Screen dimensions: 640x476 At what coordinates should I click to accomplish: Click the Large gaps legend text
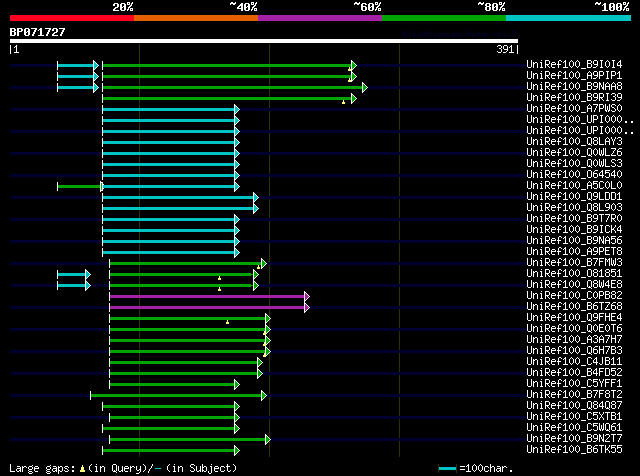[123, 468]
